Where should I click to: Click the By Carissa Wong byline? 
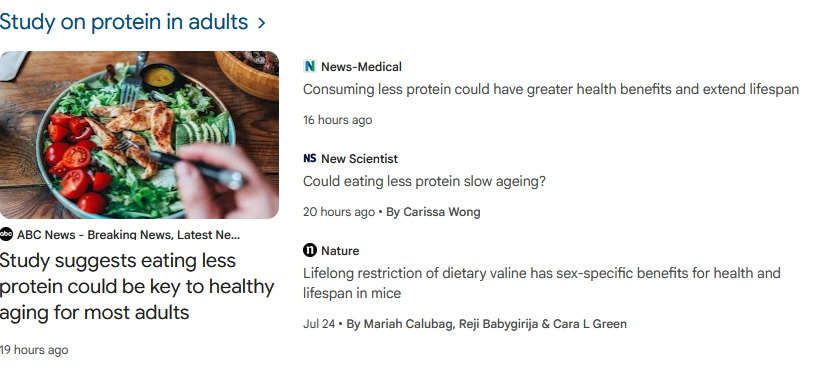coord(433,212)
